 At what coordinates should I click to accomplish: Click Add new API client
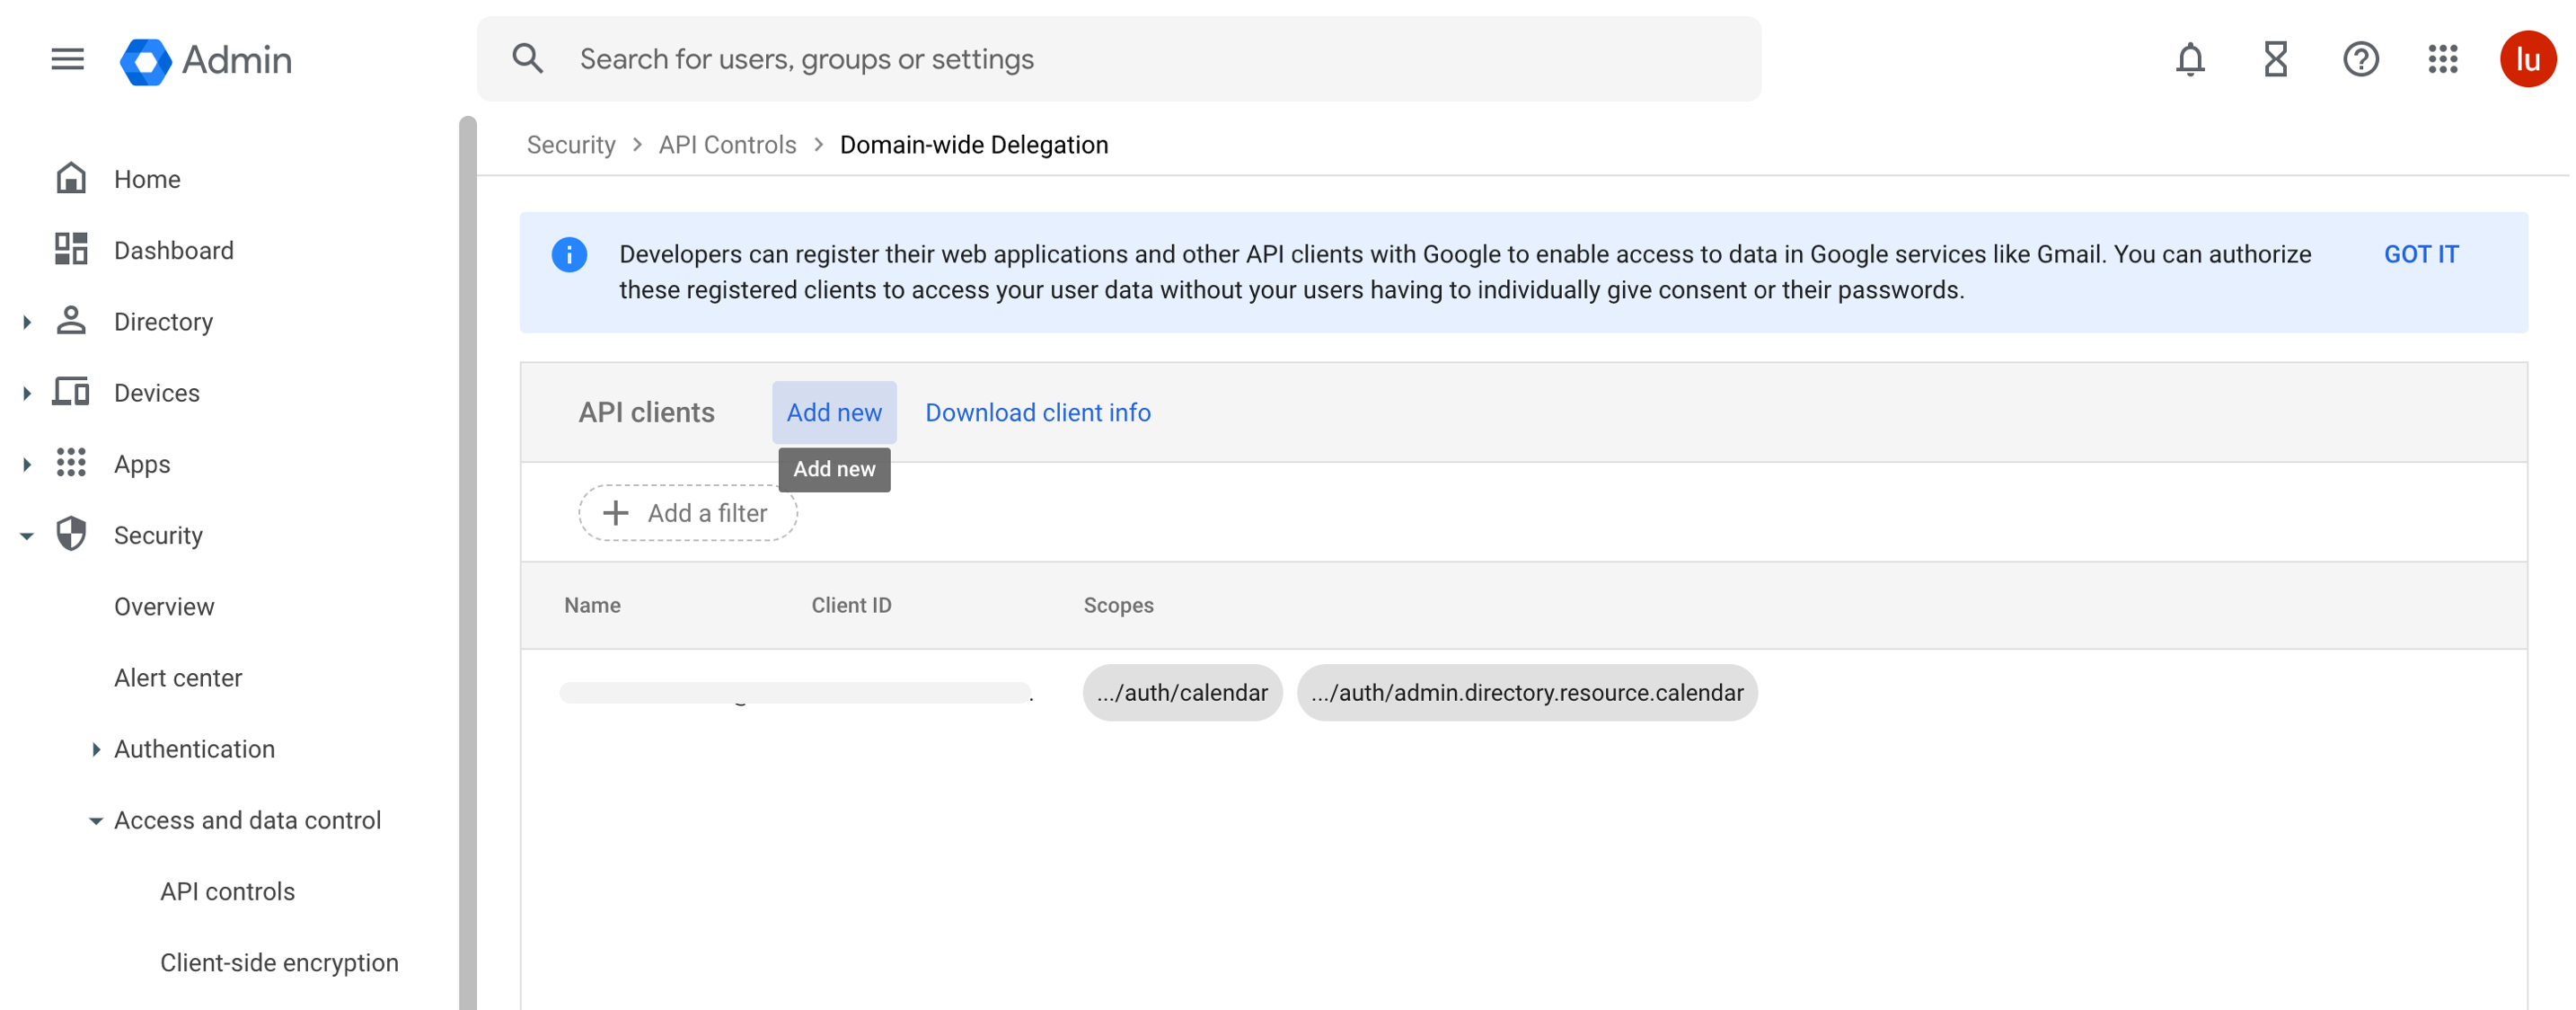833,413
